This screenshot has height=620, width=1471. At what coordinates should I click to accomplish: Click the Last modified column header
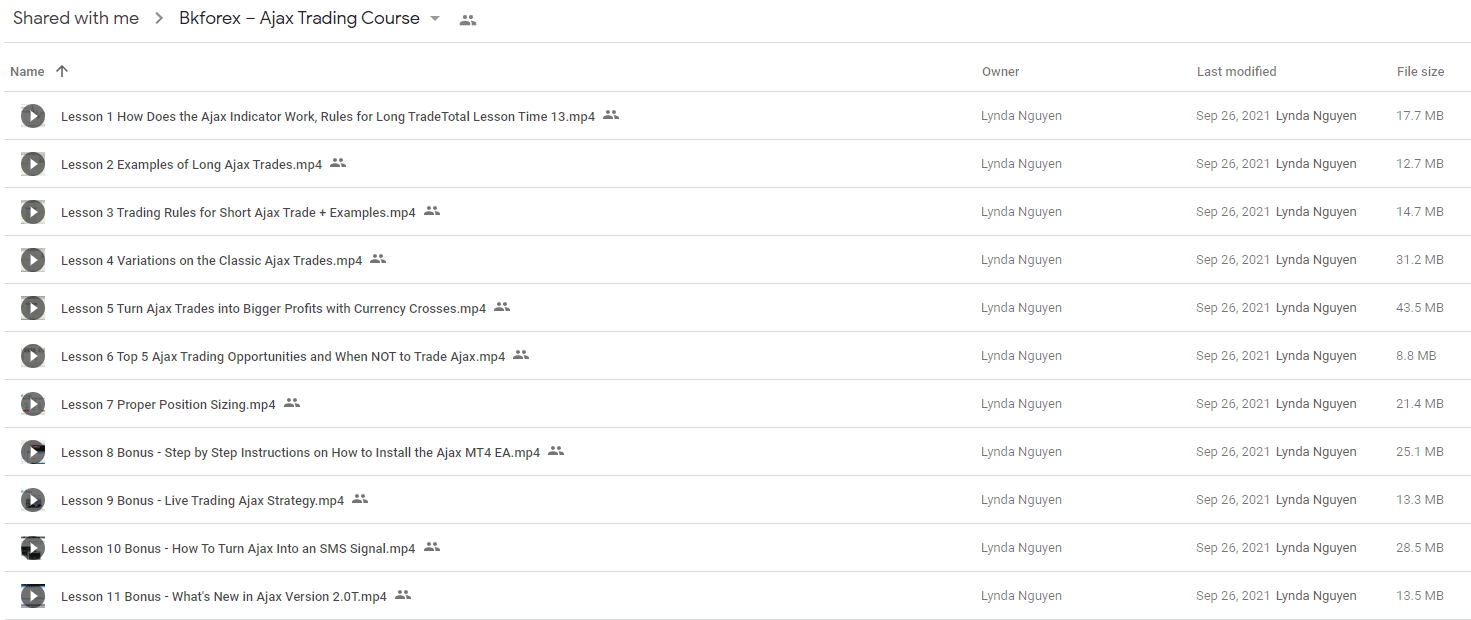1236,72
